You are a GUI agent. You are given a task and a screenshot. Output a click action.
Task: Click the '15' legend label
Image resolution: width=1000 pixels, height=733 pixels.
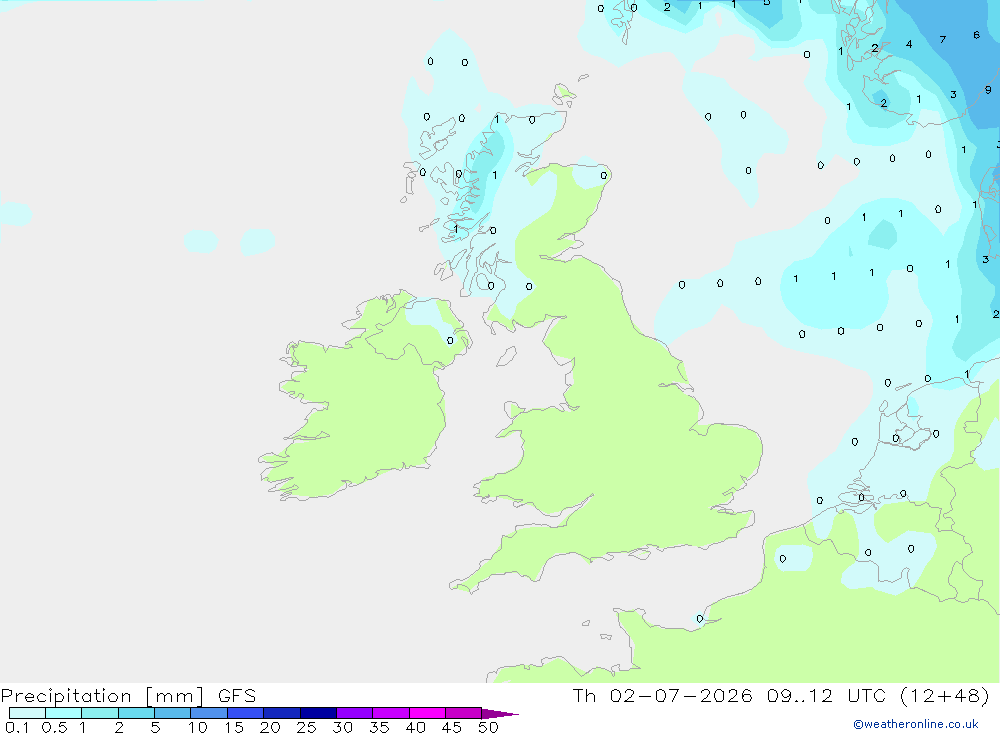(x=234, y=727)
